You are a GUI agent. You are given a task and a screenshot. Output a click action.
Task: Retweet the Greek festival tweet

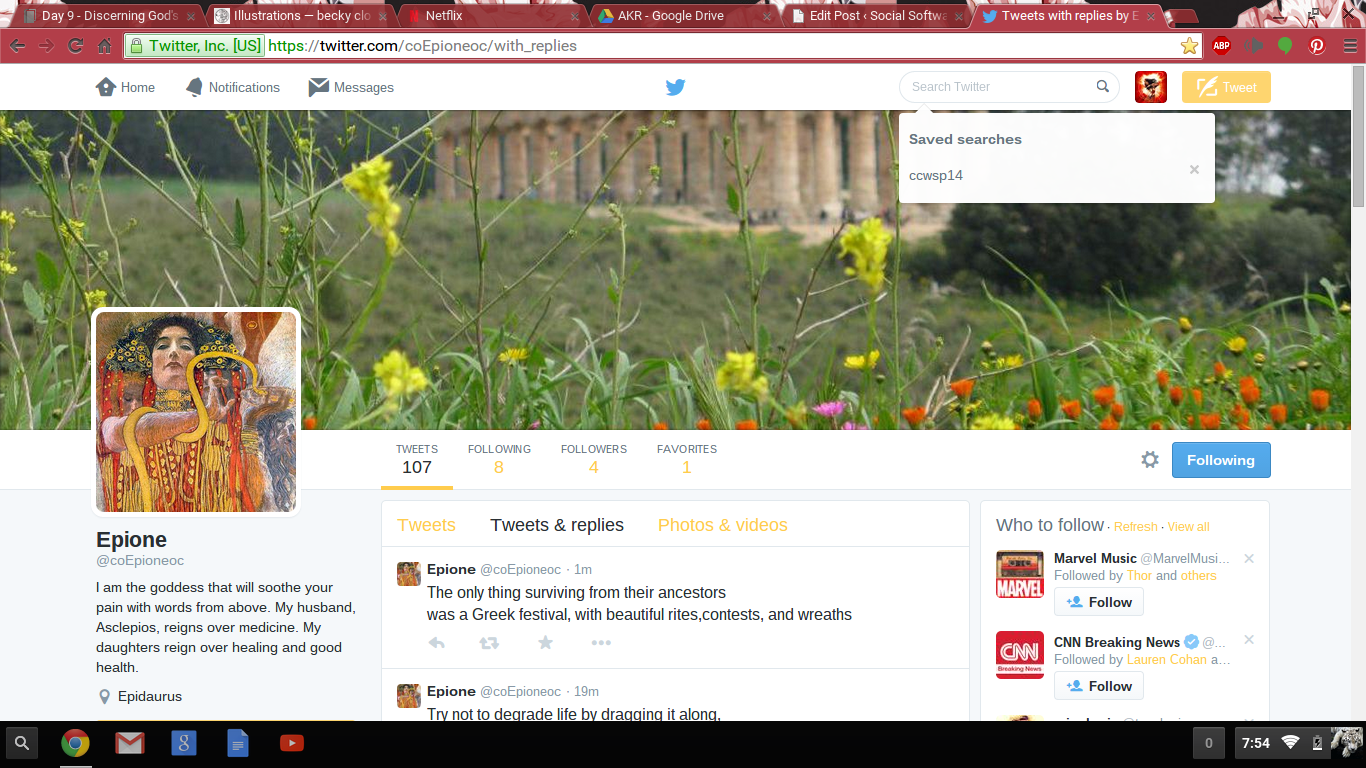click(x=489, y=643)
